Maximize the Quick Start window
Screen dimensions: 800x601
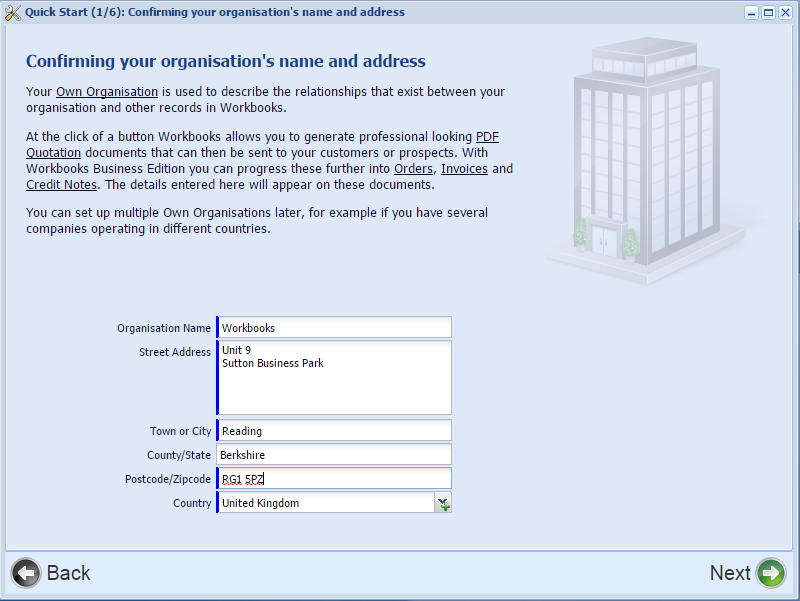(768, 12)
